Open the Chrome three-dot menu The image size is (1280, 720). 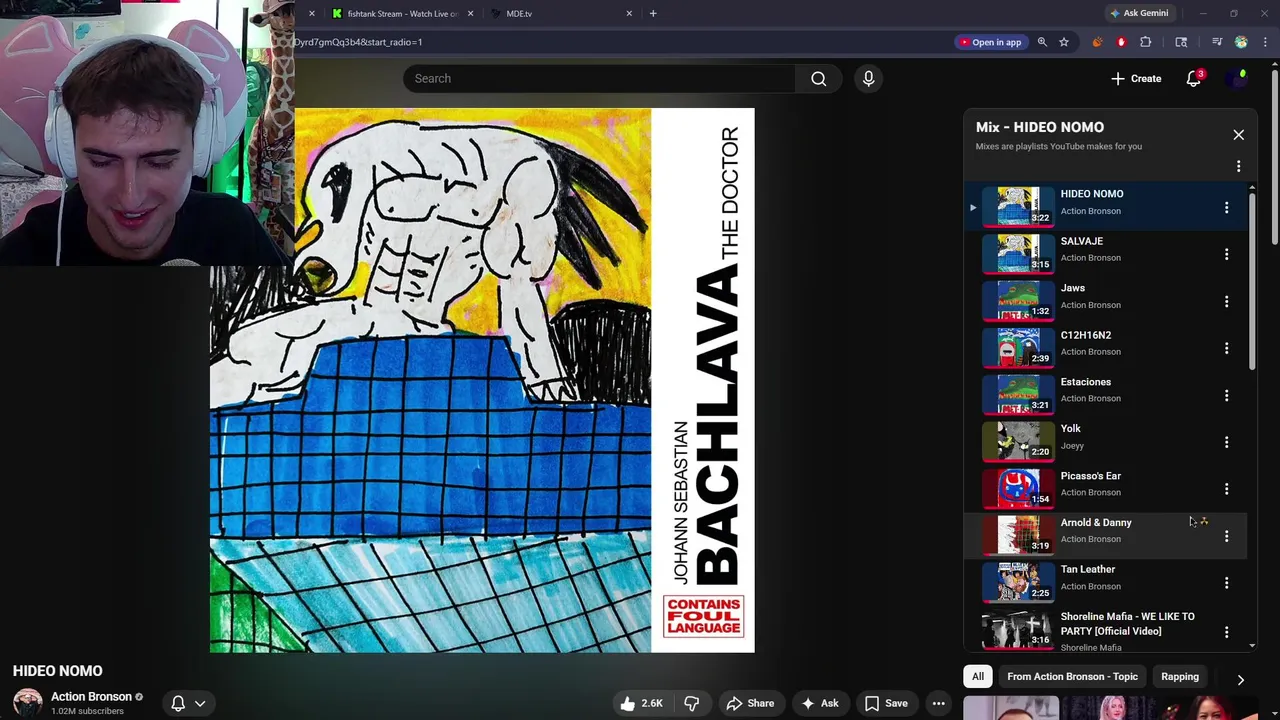(1266, 42)
